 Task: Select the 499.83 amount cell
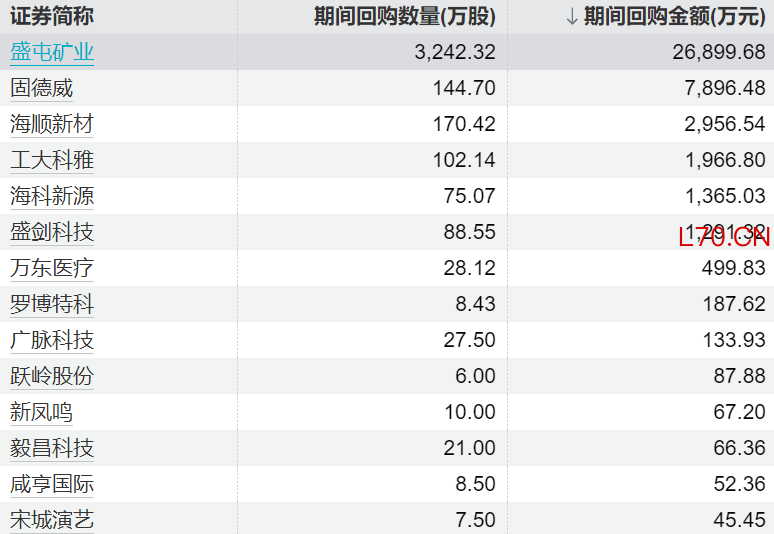(x=733, y=268)
